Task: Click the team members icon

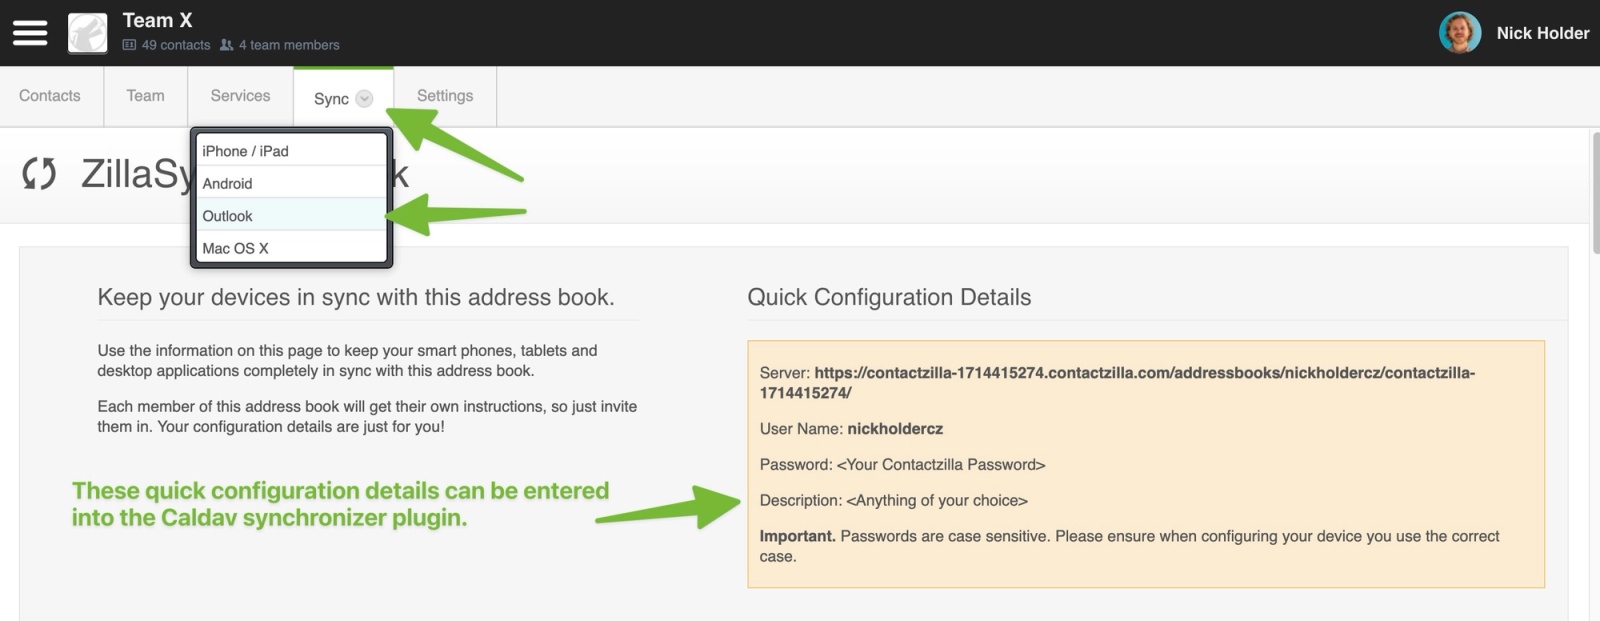Action: 227,44
